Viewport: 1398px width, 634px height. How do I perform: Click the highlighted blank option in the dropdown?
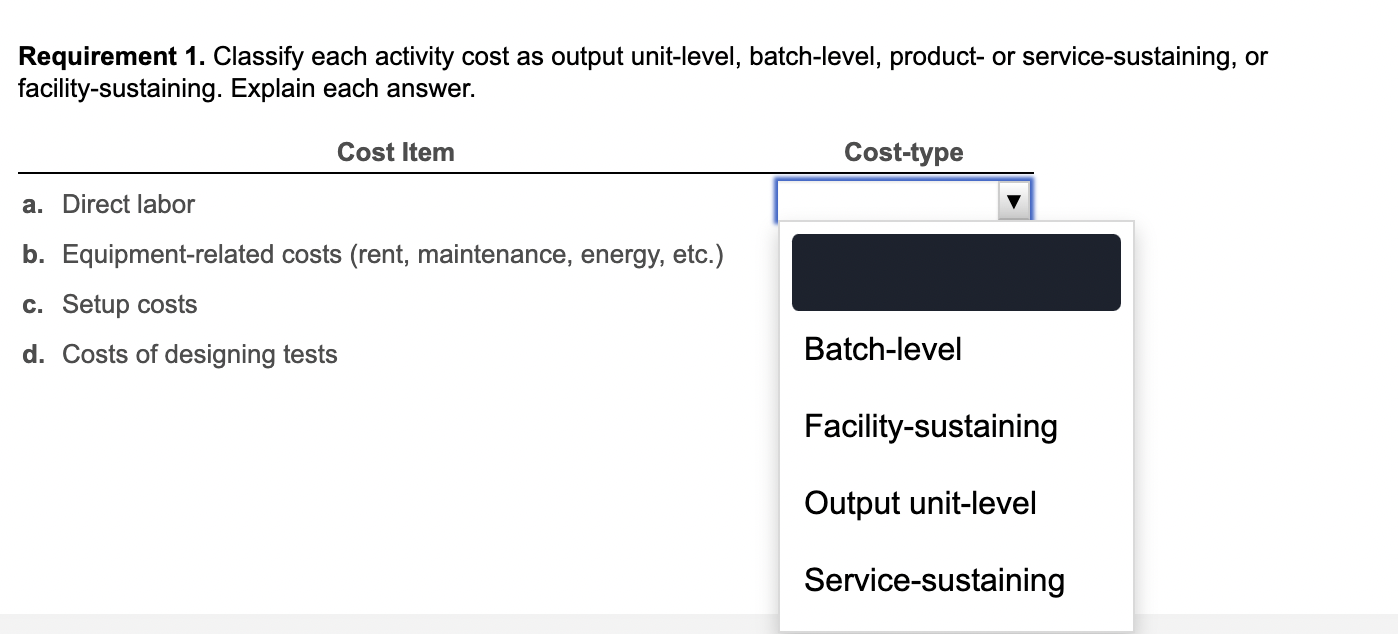(x=955, y=271)
